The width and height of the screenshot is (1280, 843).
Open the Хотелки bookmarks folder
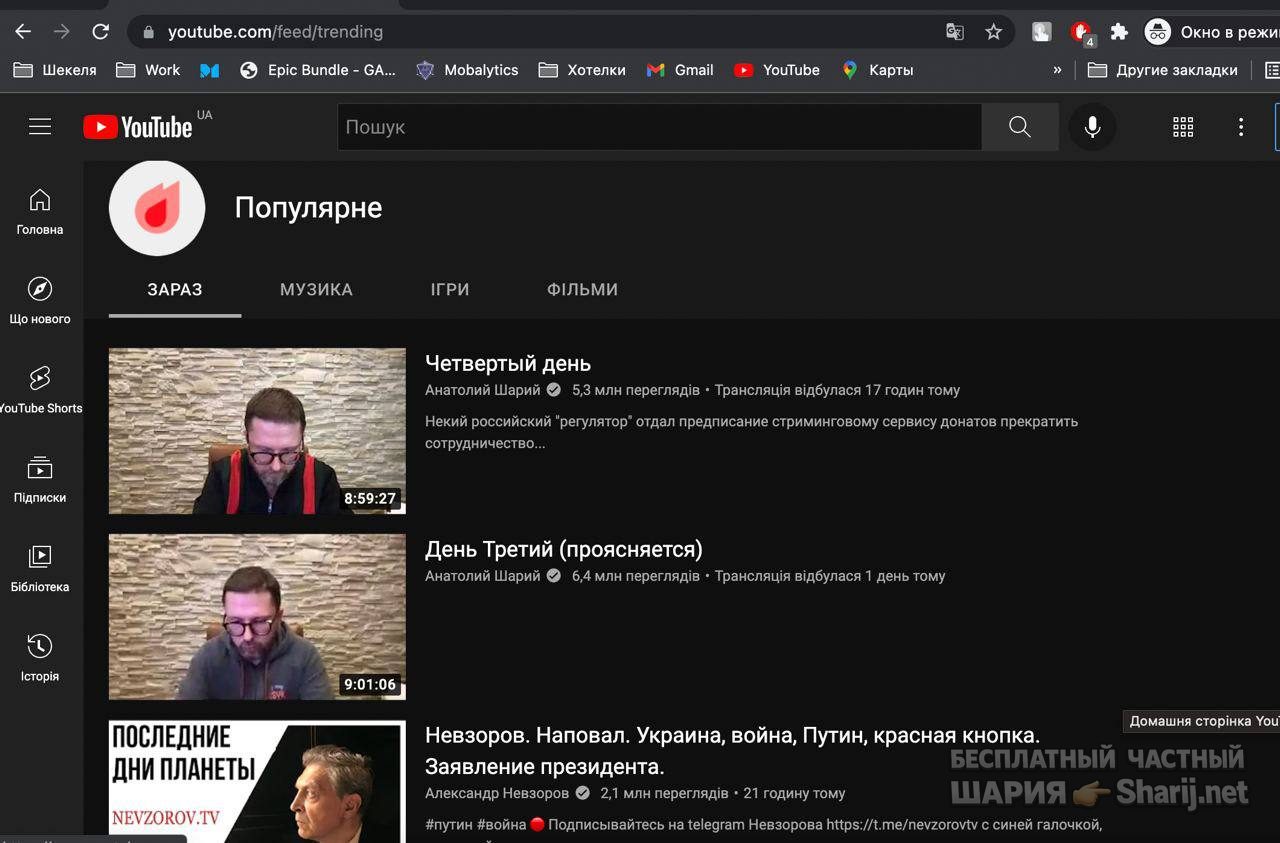pos(582,70)
